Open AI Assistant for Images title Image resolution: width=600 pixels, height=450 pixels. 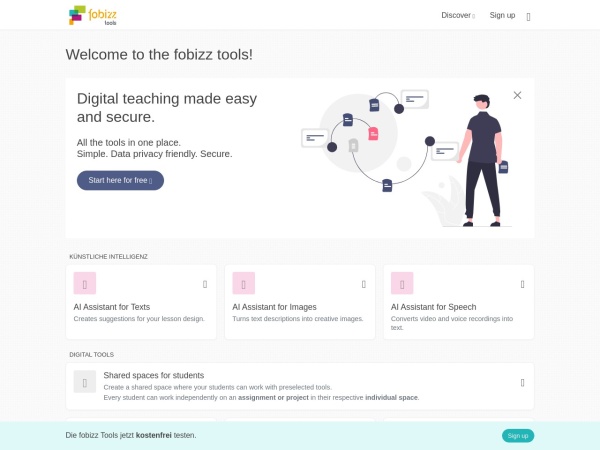[274, 307]
